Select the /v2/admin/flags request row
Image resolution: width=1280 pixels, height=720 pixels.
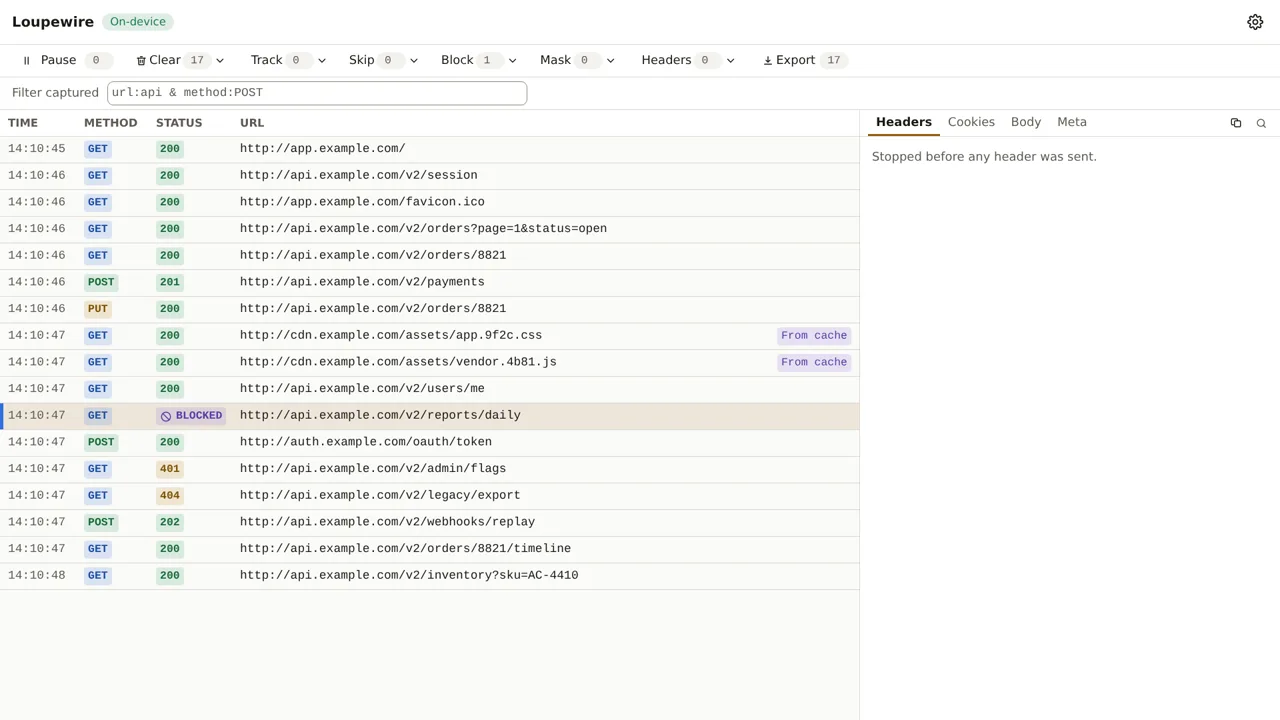pos(430,469)
